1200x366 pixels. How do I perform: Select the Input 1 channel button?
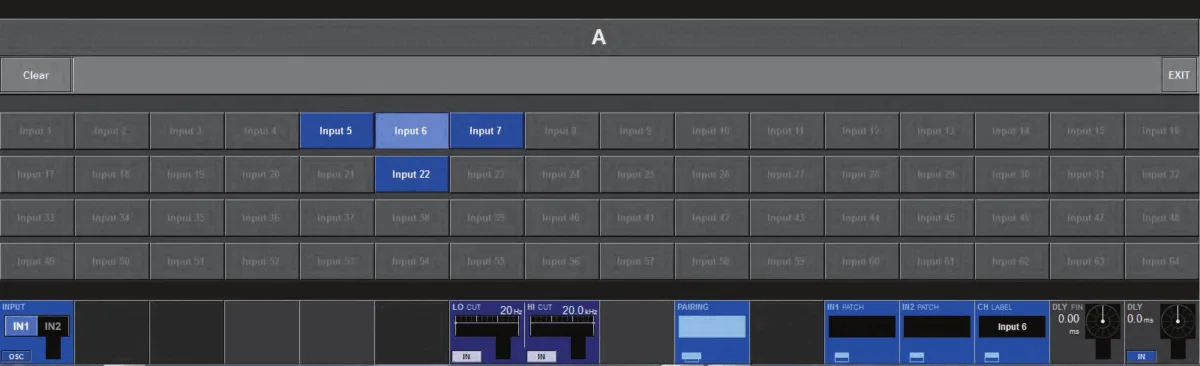tap(36, 131)
